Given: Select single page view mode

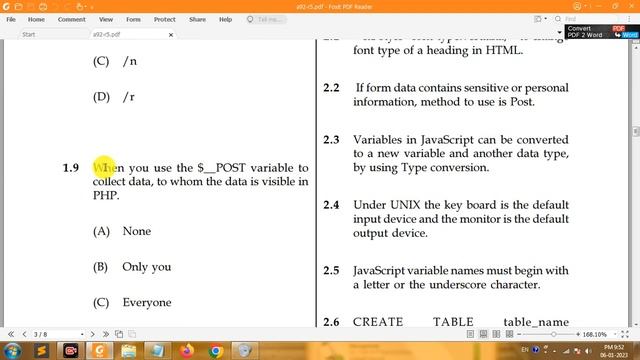Looking at the screenshot, I should [x=470, y=334].
